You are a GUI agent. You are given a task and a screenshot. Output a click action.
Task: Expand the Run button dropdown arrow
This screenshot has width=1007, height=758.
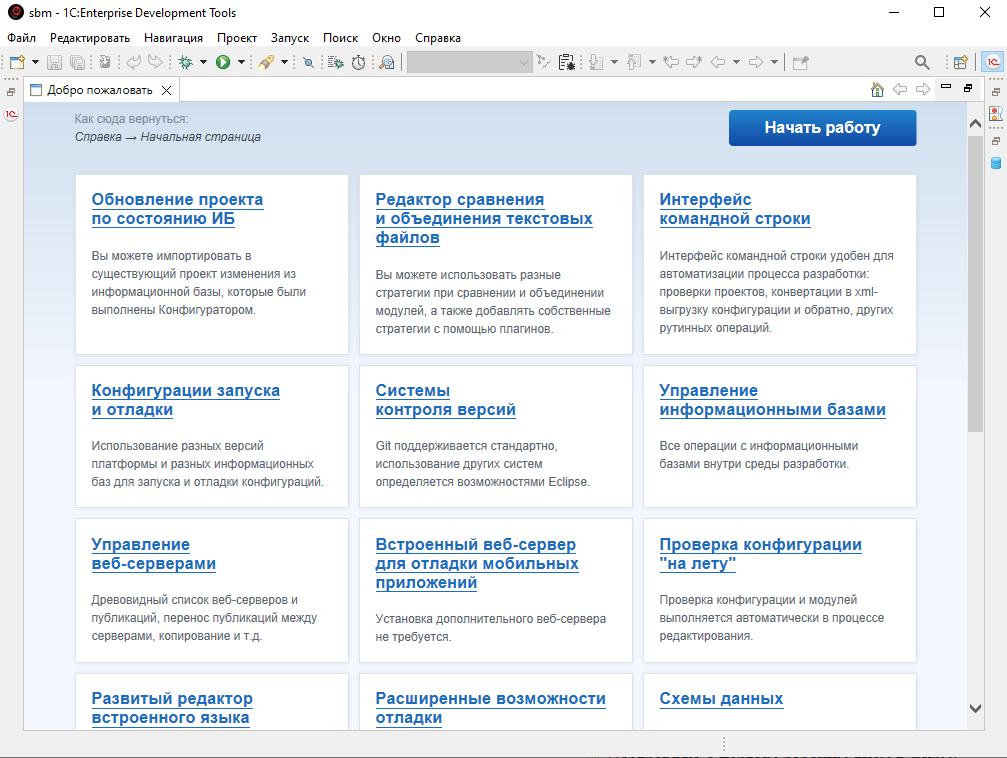pyautogui.click(x=241, y=62)
